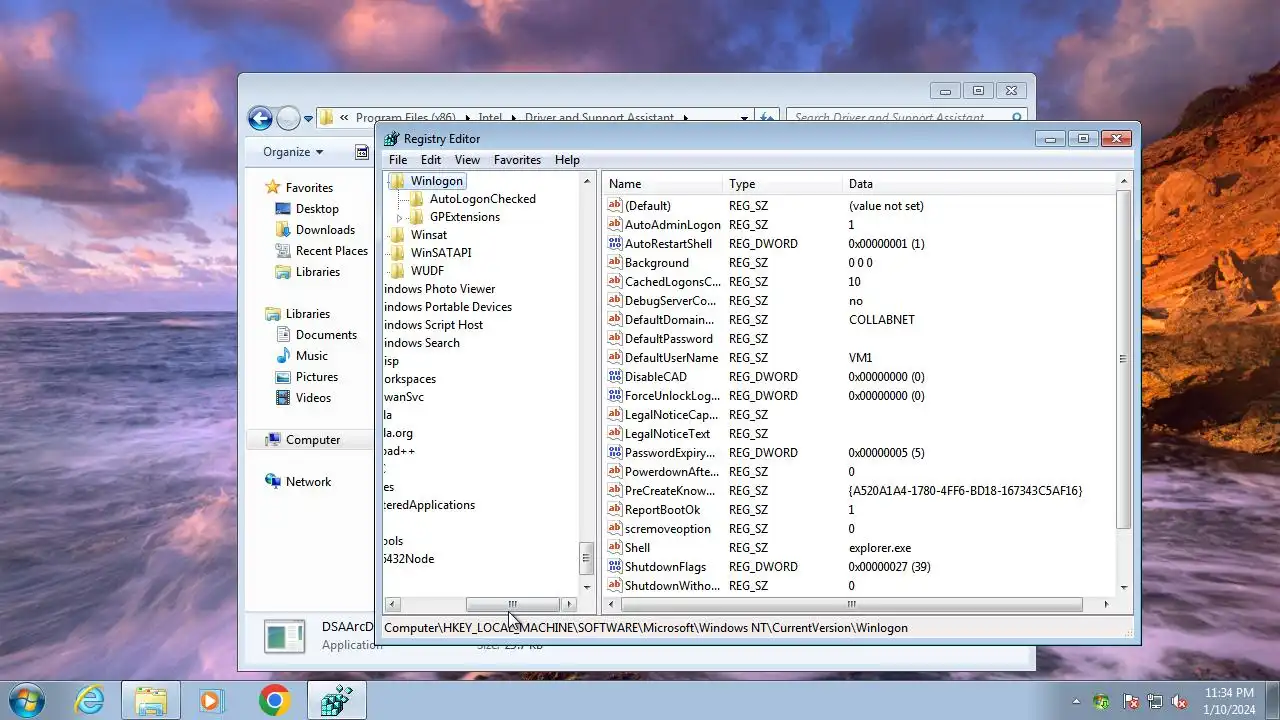The image size is (1280, 720).
Task: Click the values pane scroll down arrow
Action: [1123, 587]
